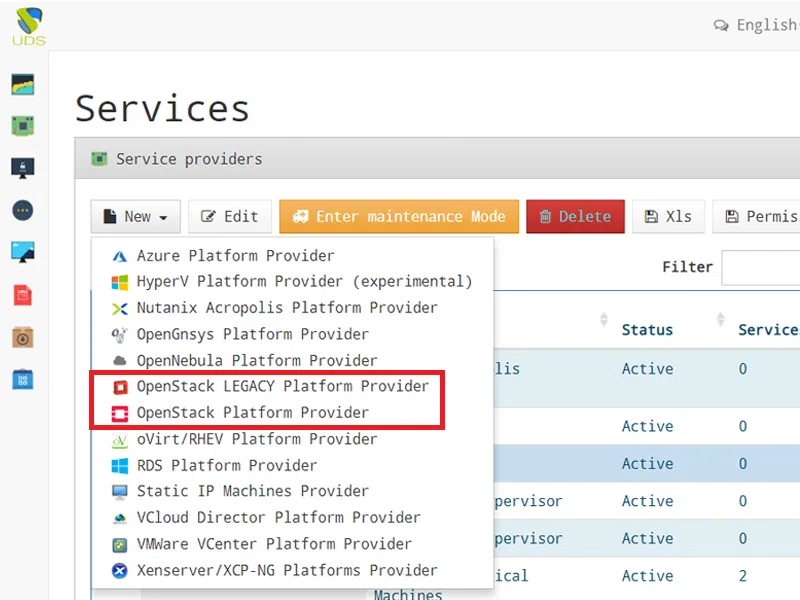Select Nutanix Acropolis Platform Provider
This screenshot has width=800, height=600.
click(292, 308)
